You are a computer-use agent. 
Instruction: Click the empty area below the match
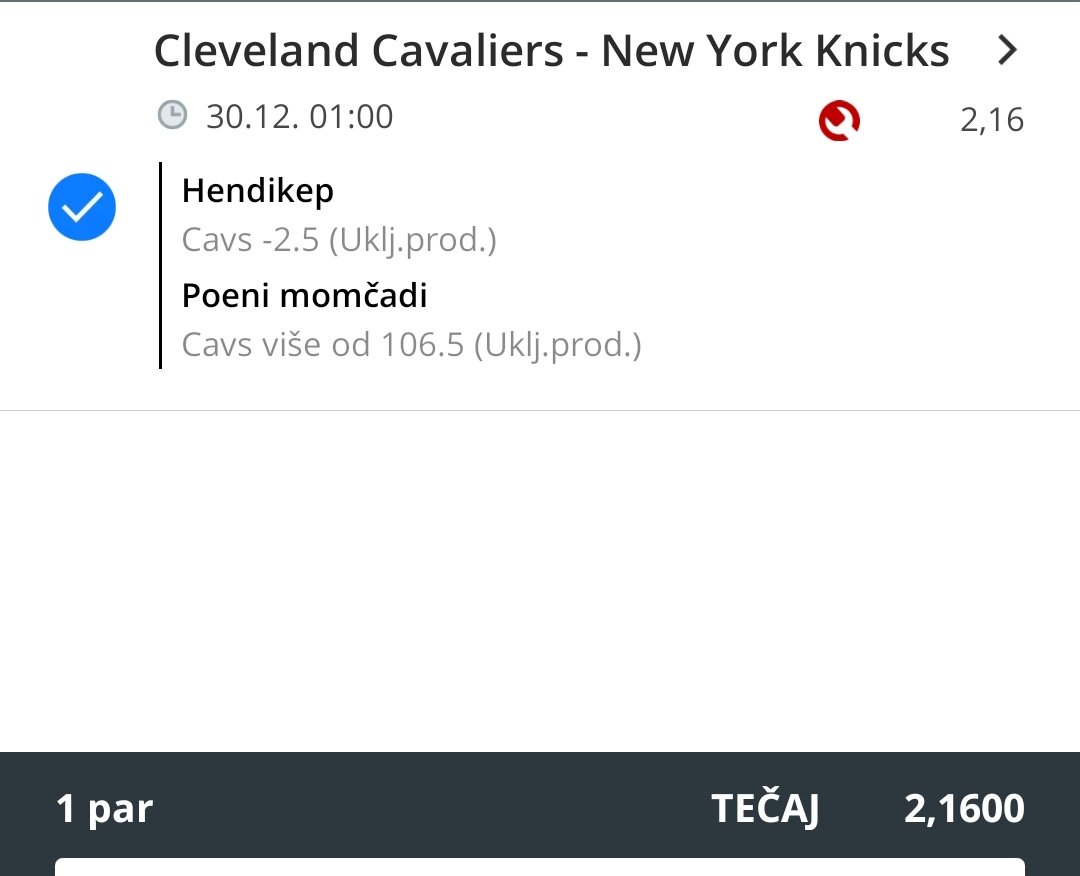pos(540,580)
